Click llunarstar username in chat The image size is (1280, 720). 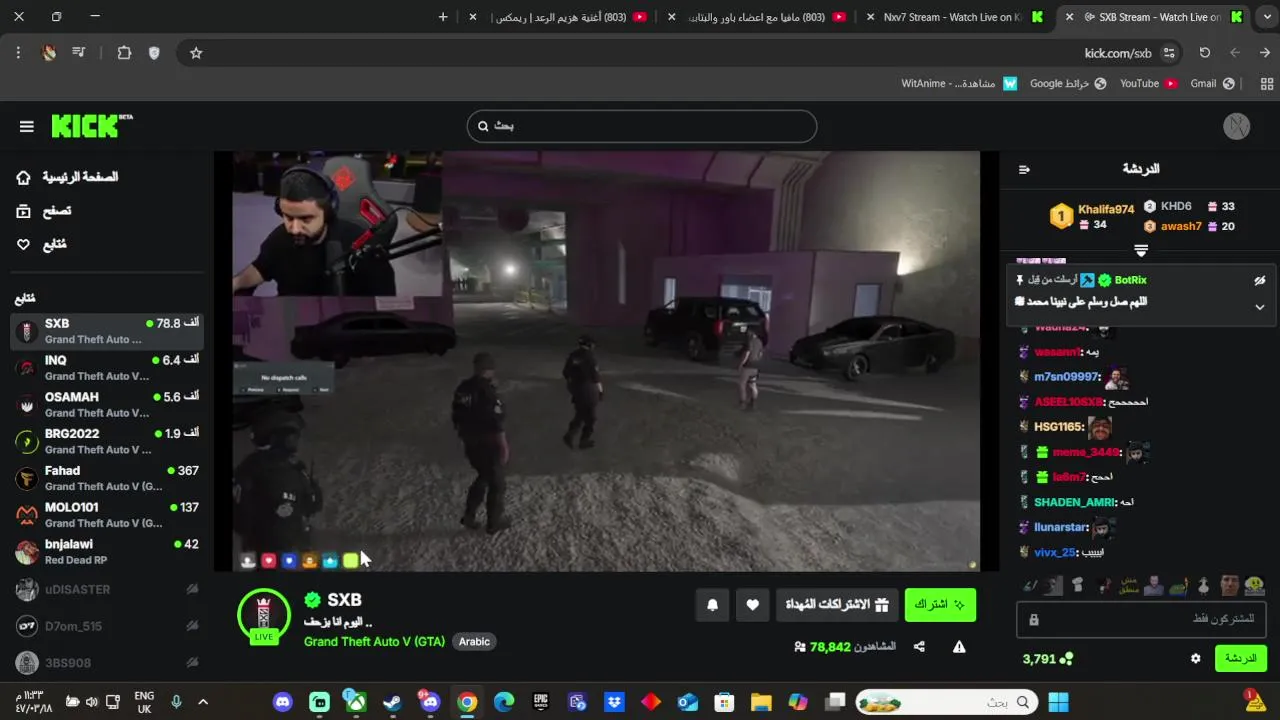(1061, 527)
